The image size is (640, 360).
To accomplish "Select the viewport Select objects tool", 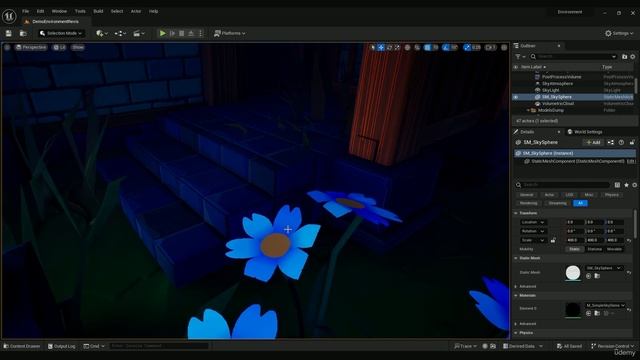I will coord(373,47).
